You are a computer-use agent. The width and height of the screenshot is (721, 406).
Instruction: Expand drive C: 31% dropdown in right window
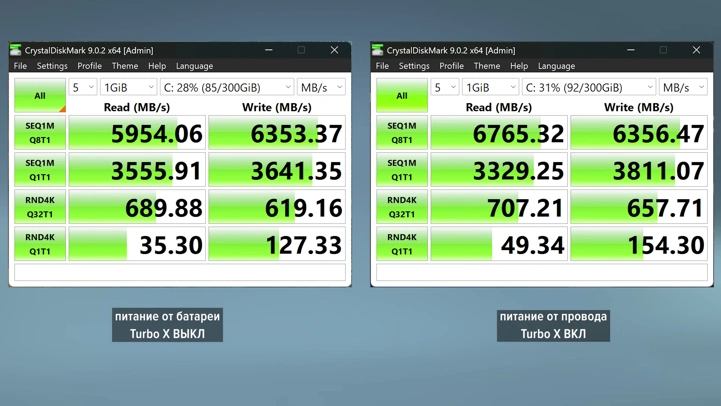[589, 87]
